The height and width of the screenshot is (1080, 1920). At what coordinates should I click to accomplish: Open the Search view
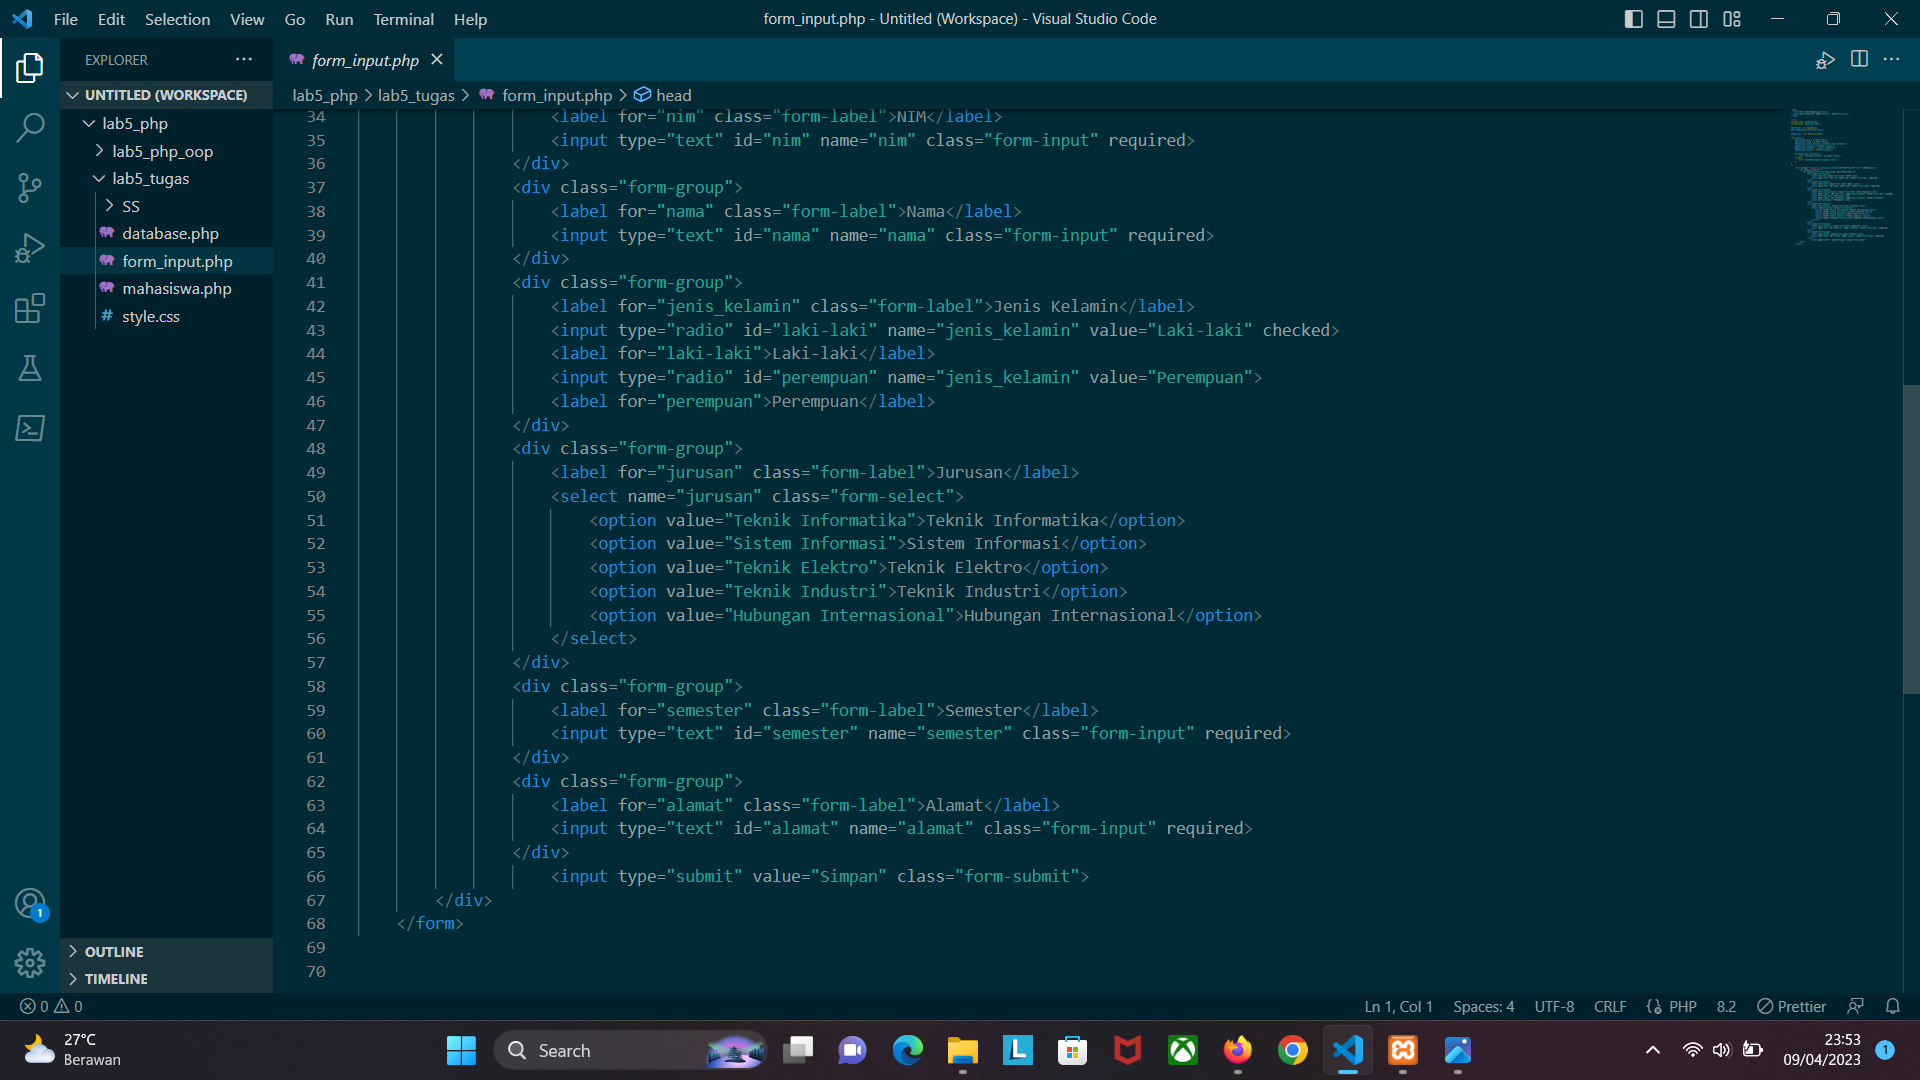point(30,128)
